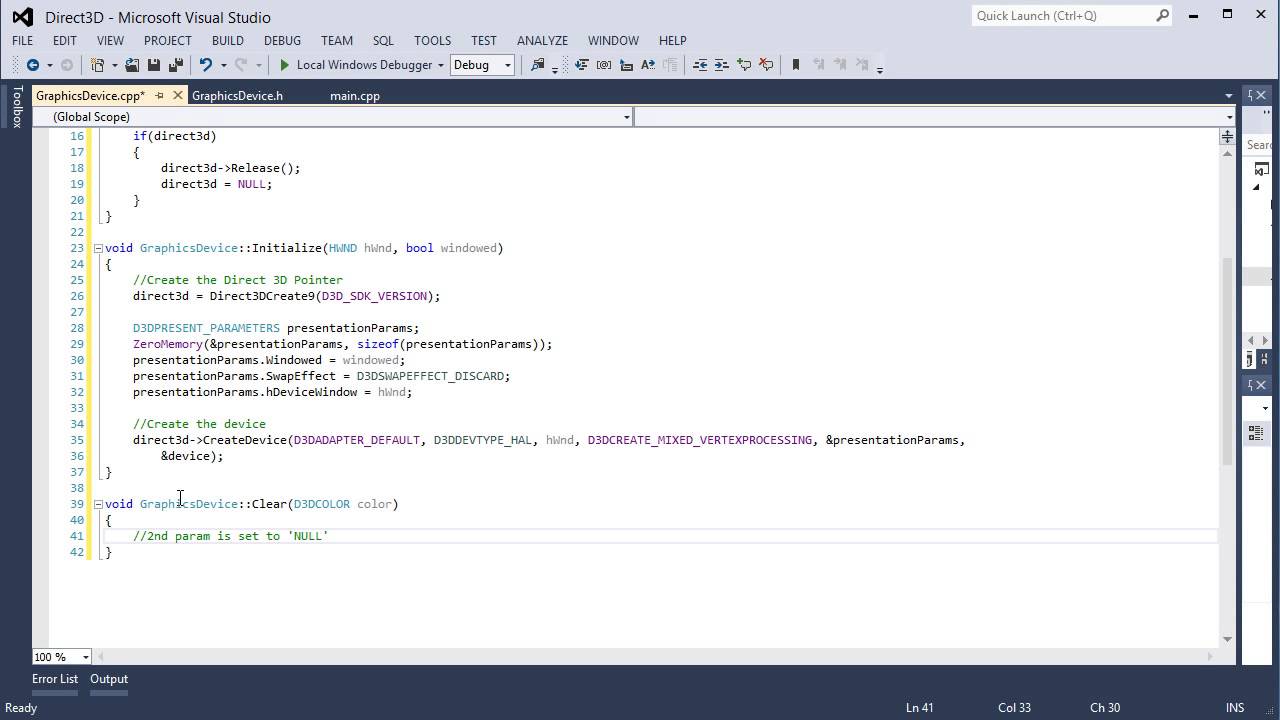Open the Undo history dropdown arrow
Viewport: 1280px width, 720px height.
click(x=223, y=65)
